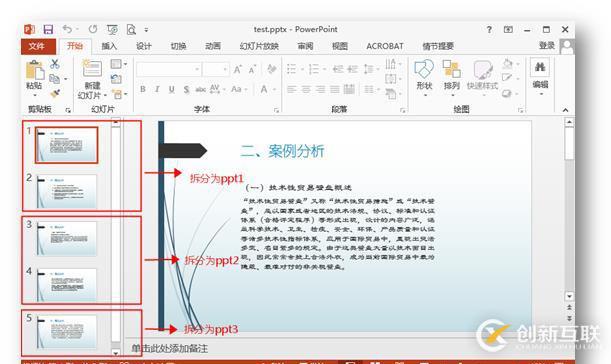Click the Cut scissors icon

click(x=55, y=64)
